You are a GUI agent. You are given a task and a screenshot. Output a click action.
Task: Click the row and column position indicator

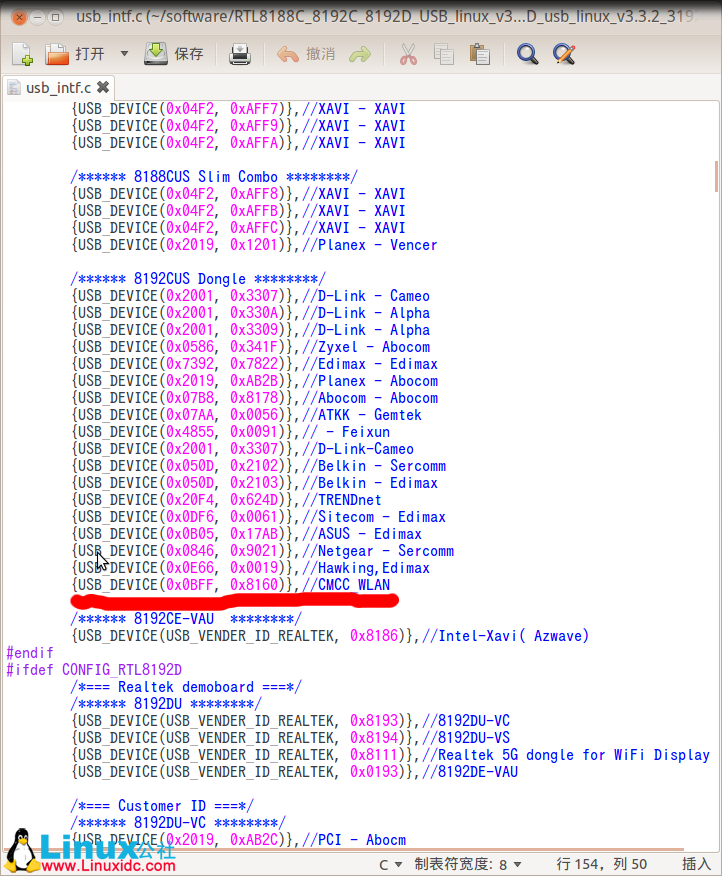coord(601,864)
